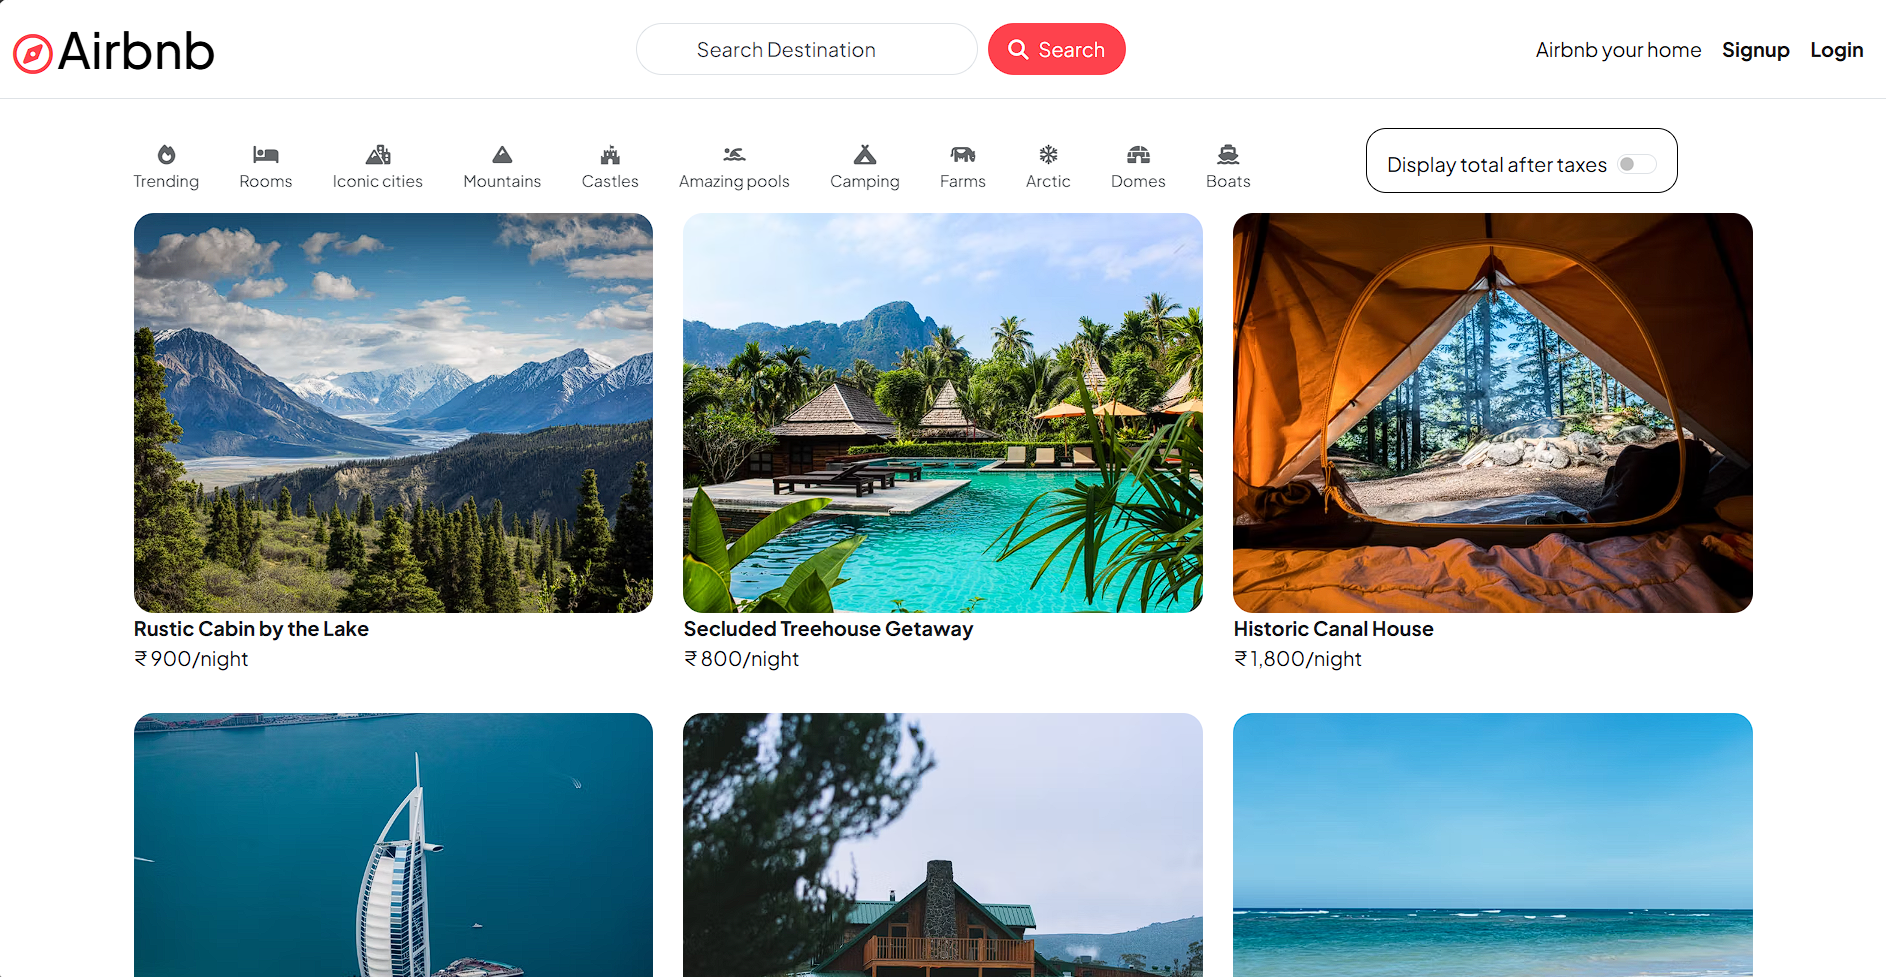Viewport: 1886px width, 977px height.
Task: Focus the Search Destination input field
Action: pos(806,49)
